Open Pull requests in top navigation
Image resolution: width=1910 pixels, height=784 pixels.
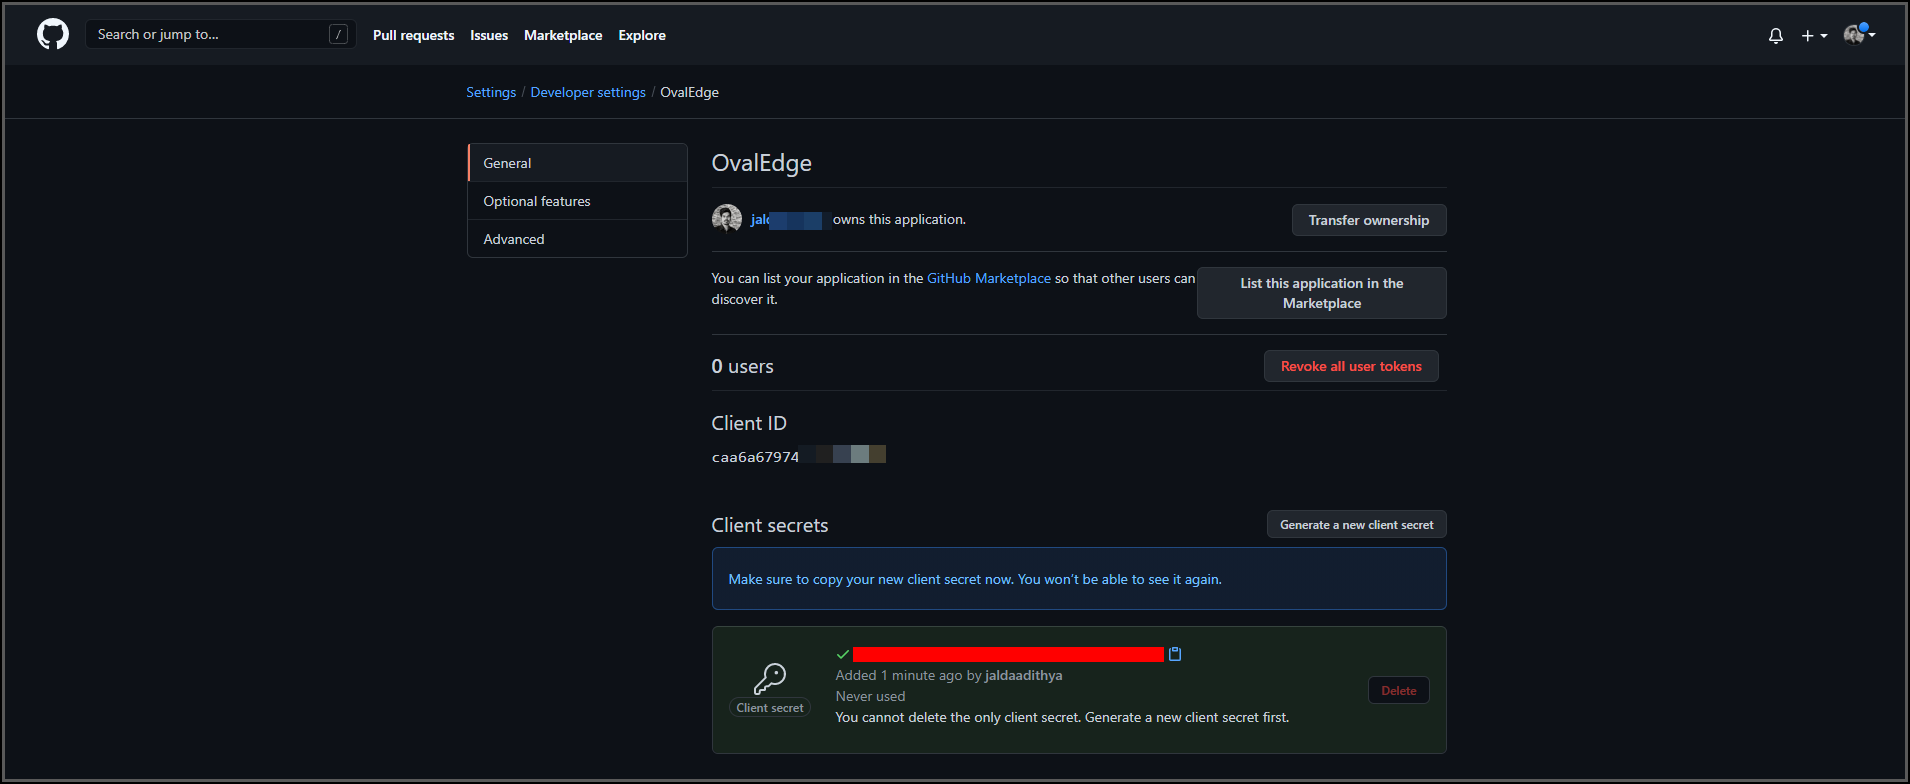tap(413, 35)
